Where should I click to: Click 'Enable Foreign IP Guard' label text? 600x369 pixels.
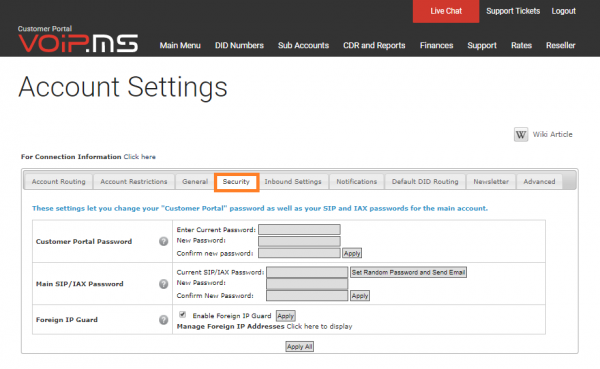(232, 316)
